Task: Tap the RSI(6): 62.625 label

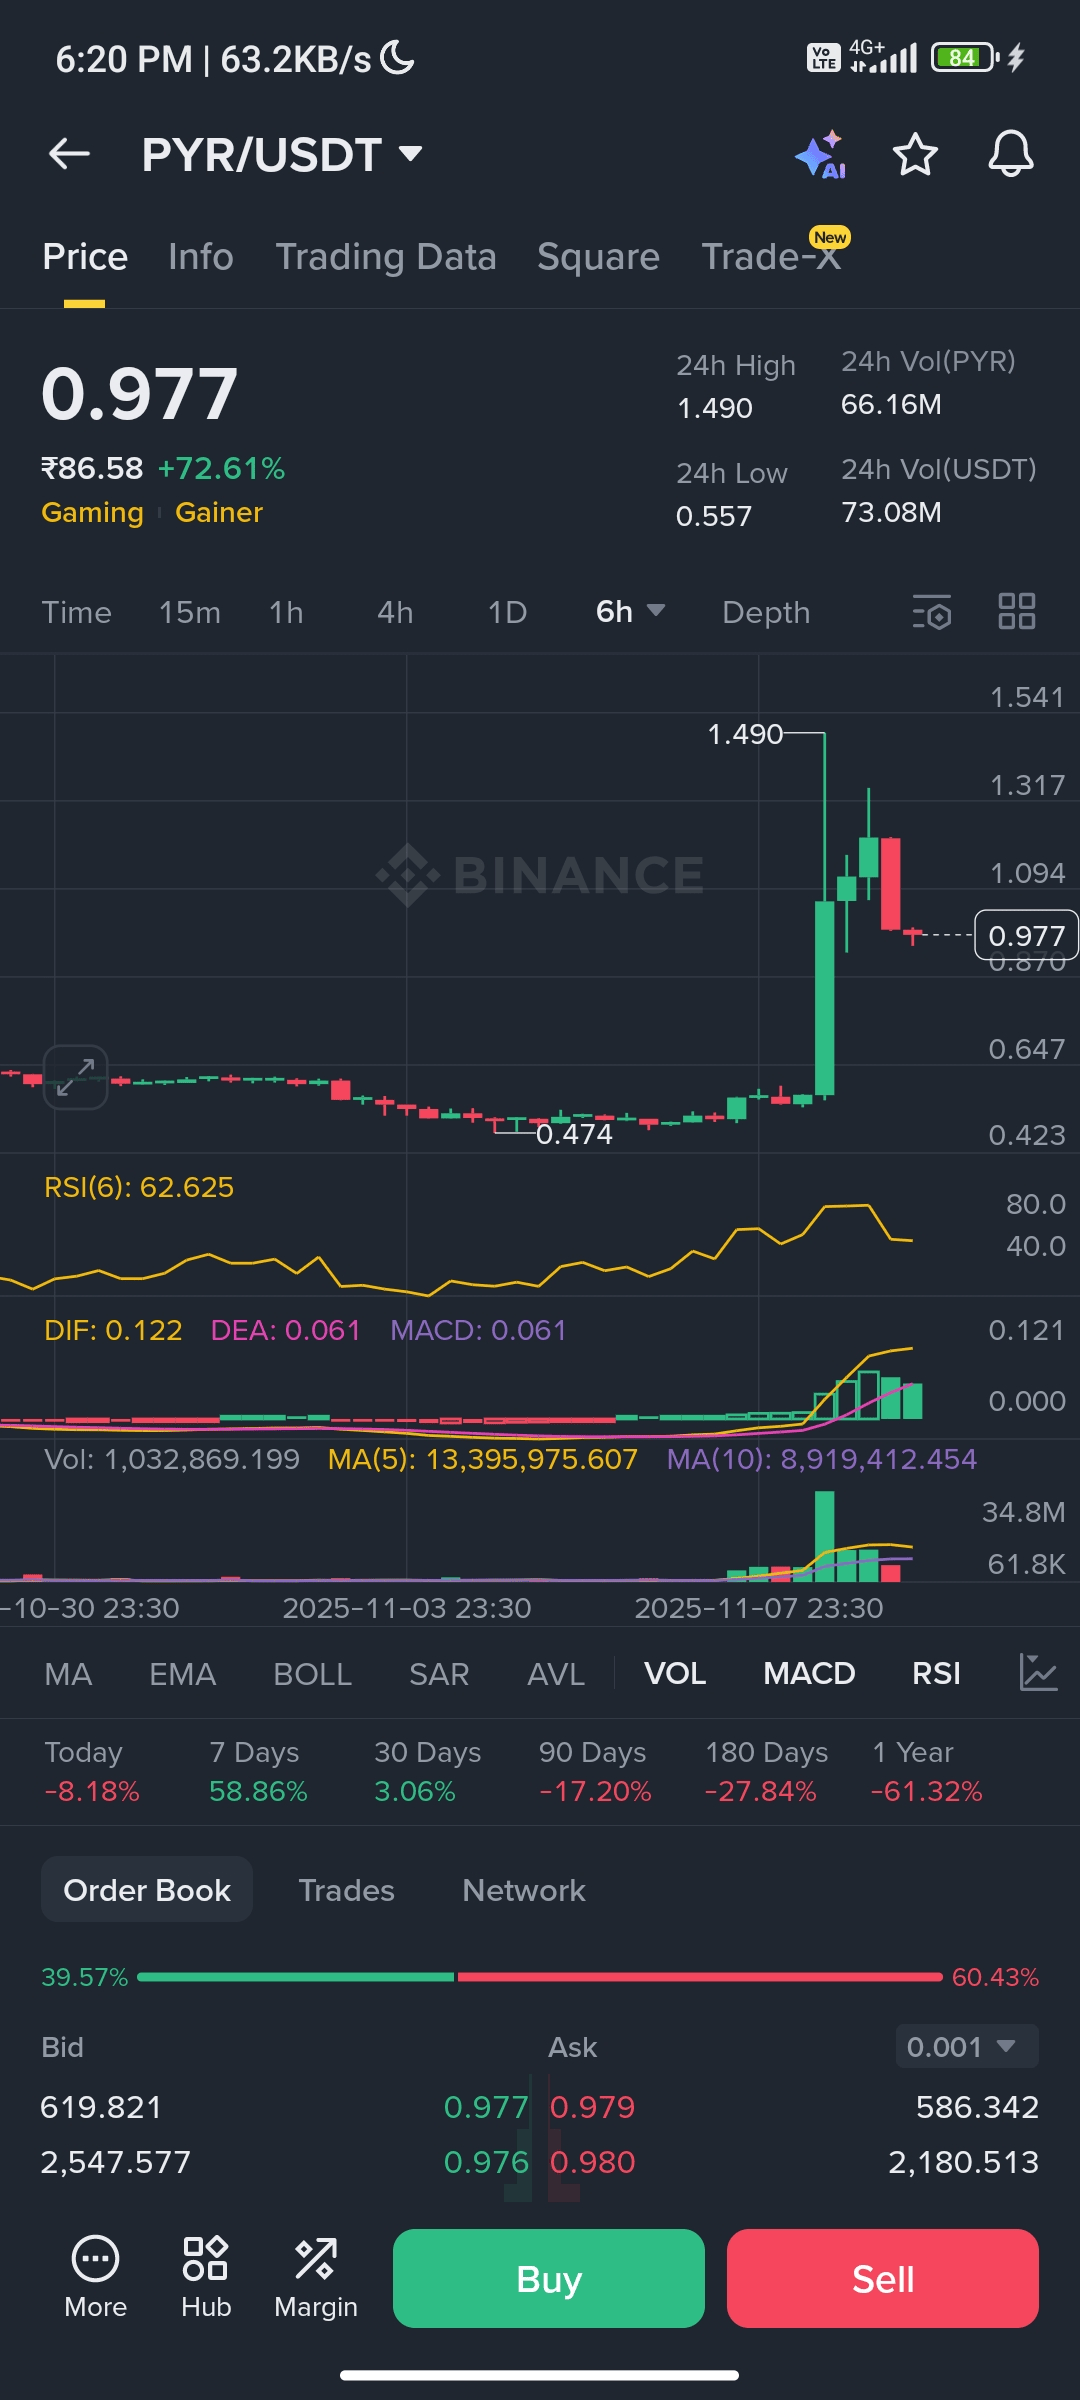Action: pos(139,1187)
